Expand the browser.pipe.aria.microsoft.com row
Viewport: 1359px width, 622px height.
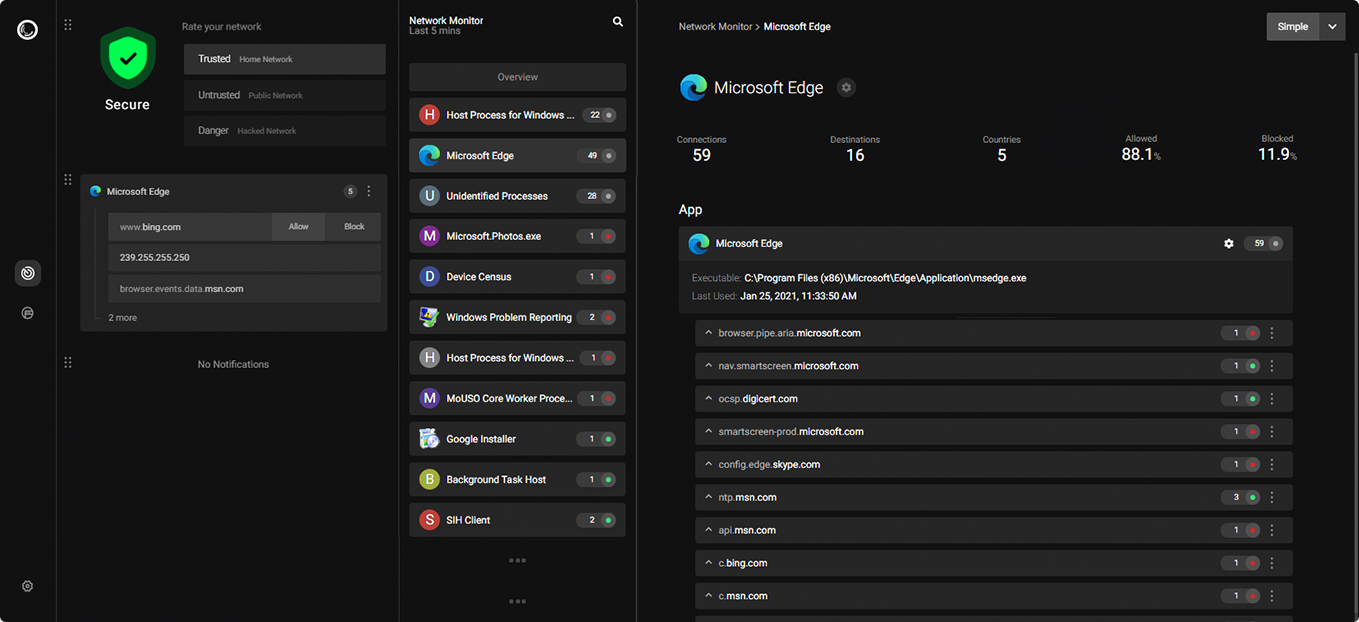tap(709, 333)
